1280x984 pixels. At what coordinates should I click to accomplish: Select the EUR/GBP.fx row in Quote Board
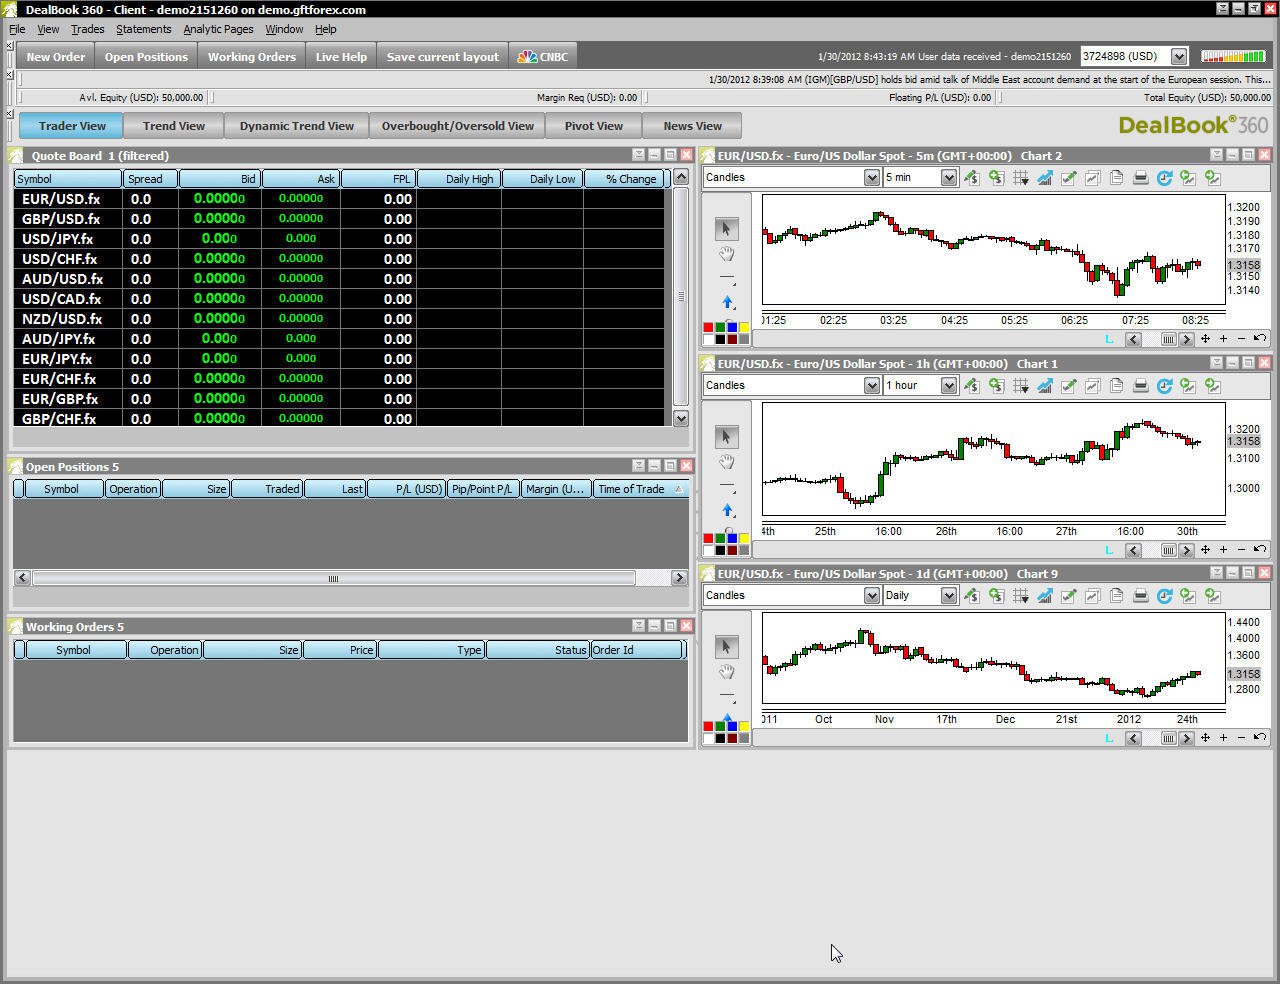(x=340, y=399)
